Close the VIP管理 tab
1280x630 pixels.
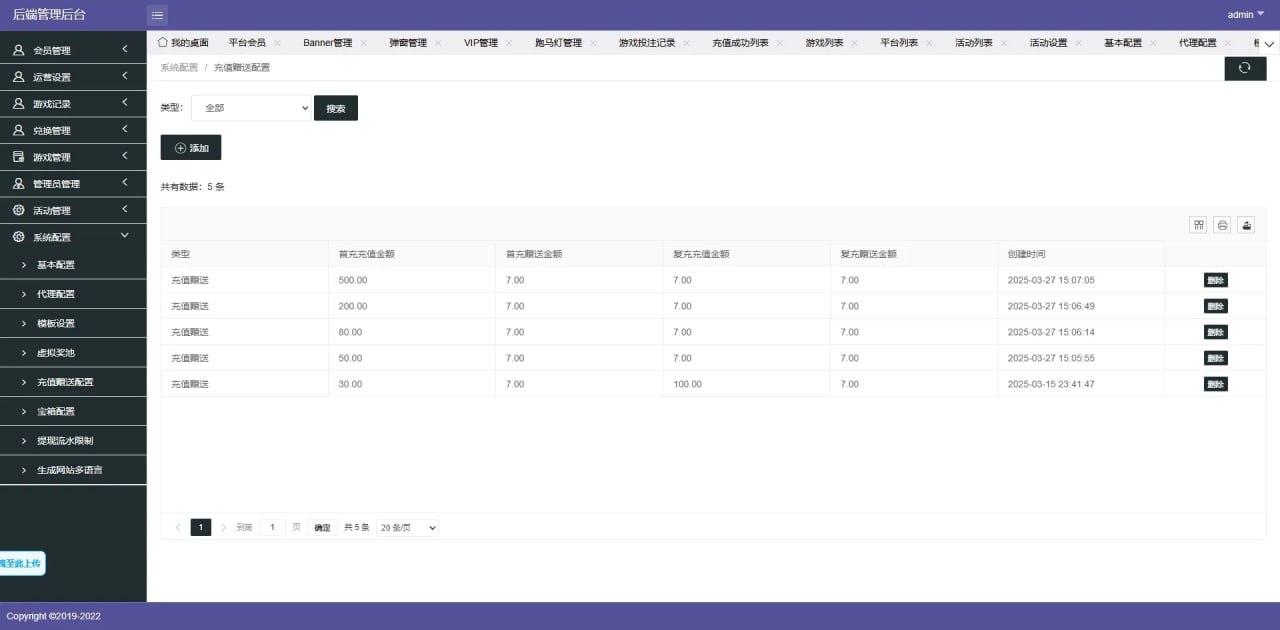pyautogui.click(x=509, y=42)
